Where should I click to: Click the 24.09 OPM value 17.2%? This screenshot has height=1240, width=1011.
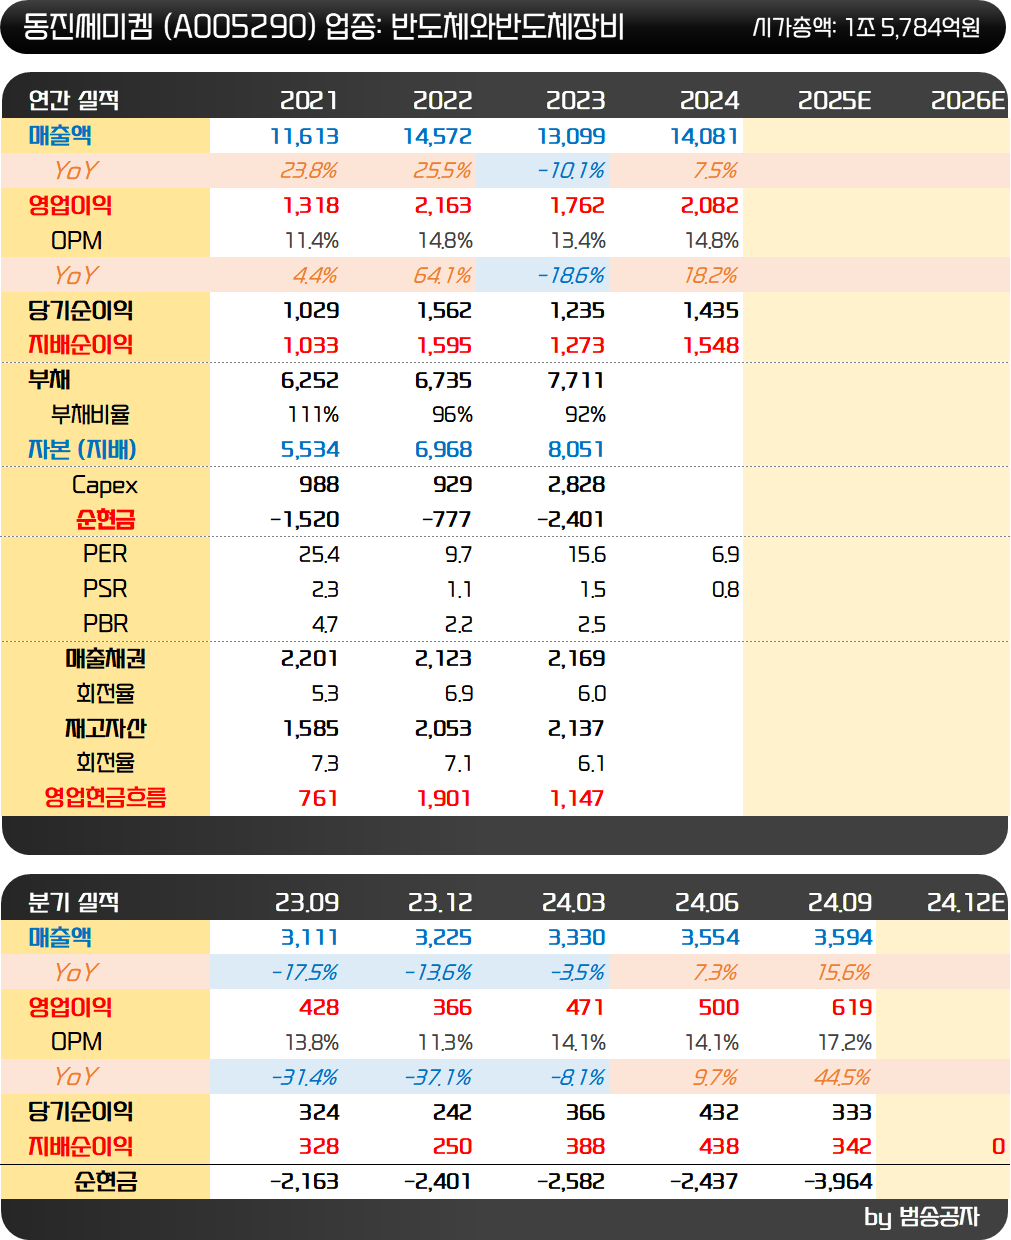coord(845,1042)
